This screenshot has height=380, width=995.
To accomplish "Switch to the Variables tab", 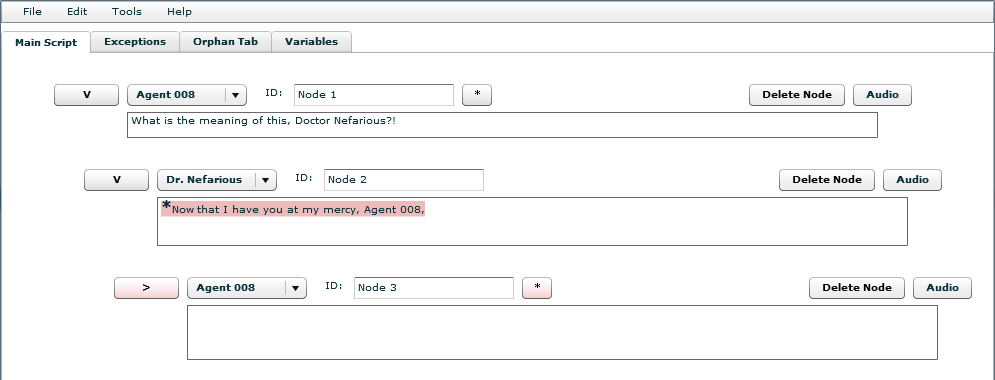I will pos(311,42).
